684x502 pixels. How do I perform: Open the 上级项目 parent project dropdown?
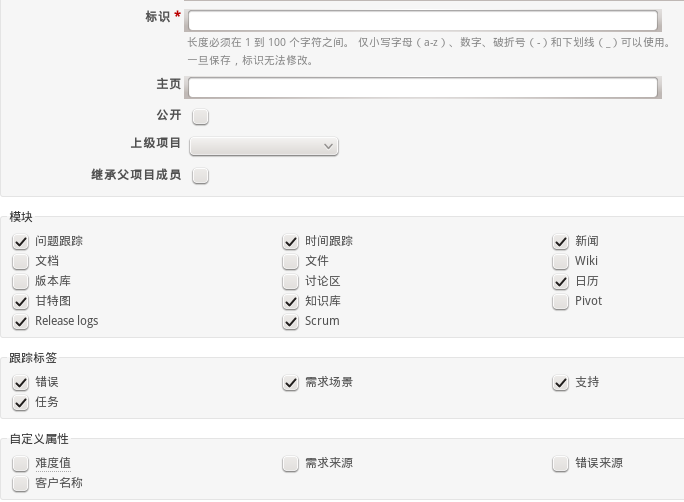tap(264, 146)
